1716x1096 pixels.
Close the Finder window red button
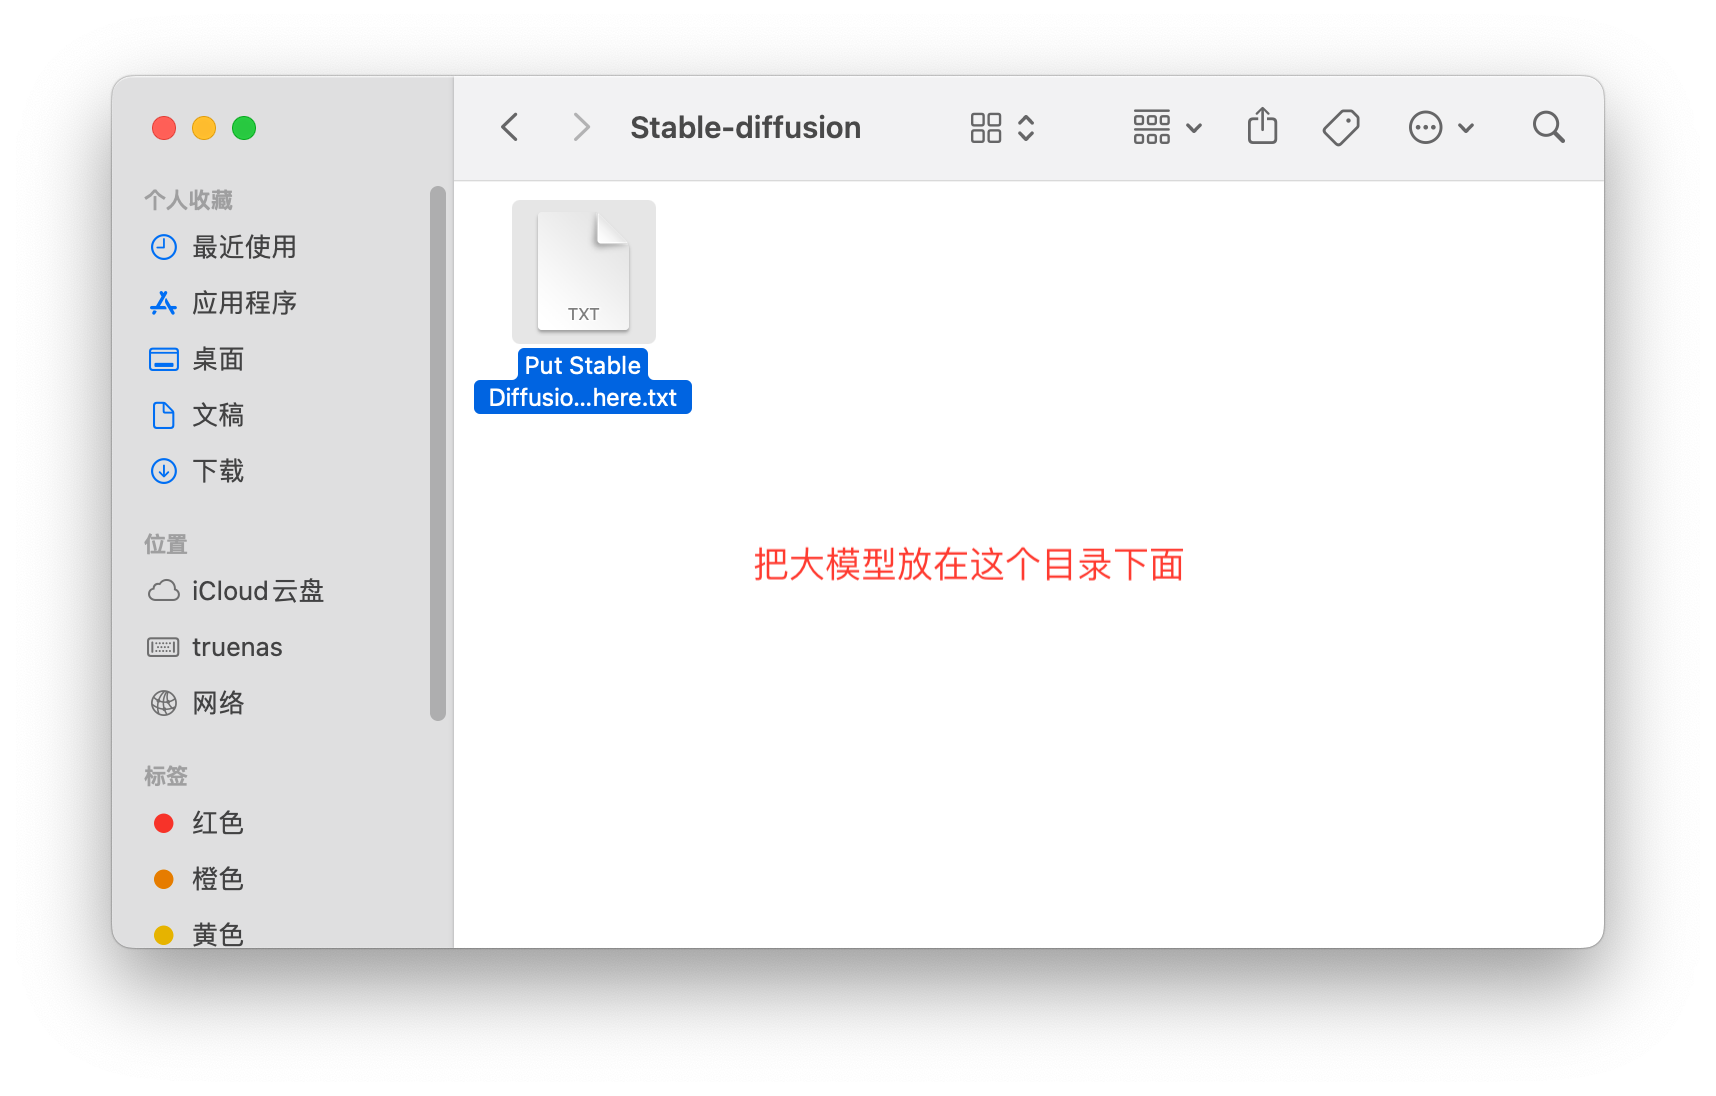pyautogui.click(x=164, y=128)
